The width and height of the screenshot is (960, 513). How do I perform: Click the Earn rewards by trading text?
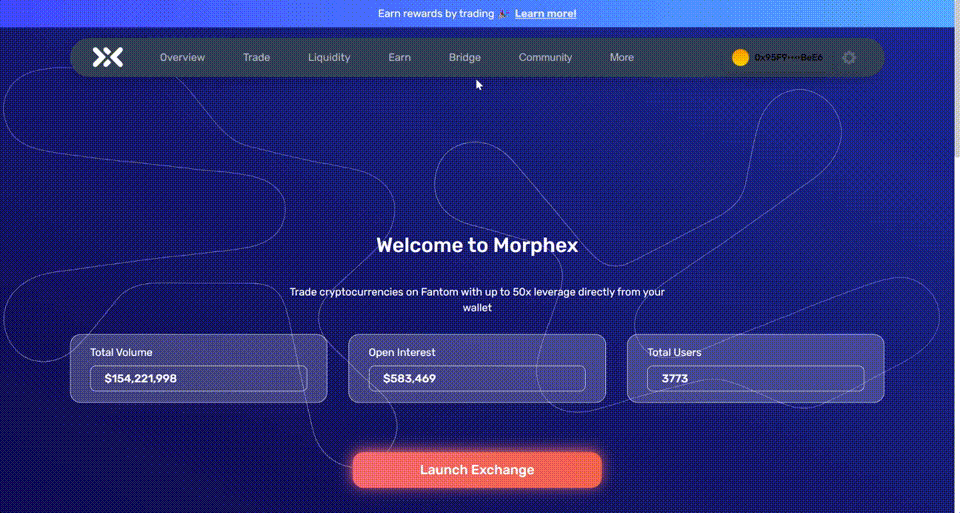coord(436,13)
